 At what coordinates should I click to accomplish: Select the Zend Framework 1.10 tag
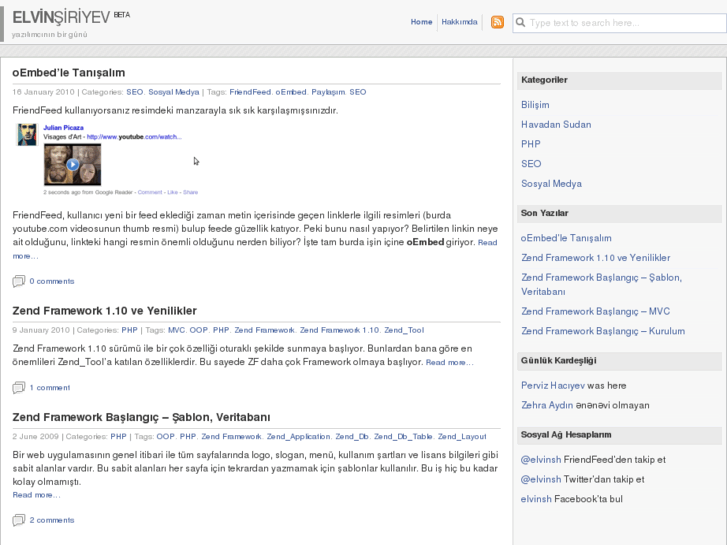click(x=339, y=330)
